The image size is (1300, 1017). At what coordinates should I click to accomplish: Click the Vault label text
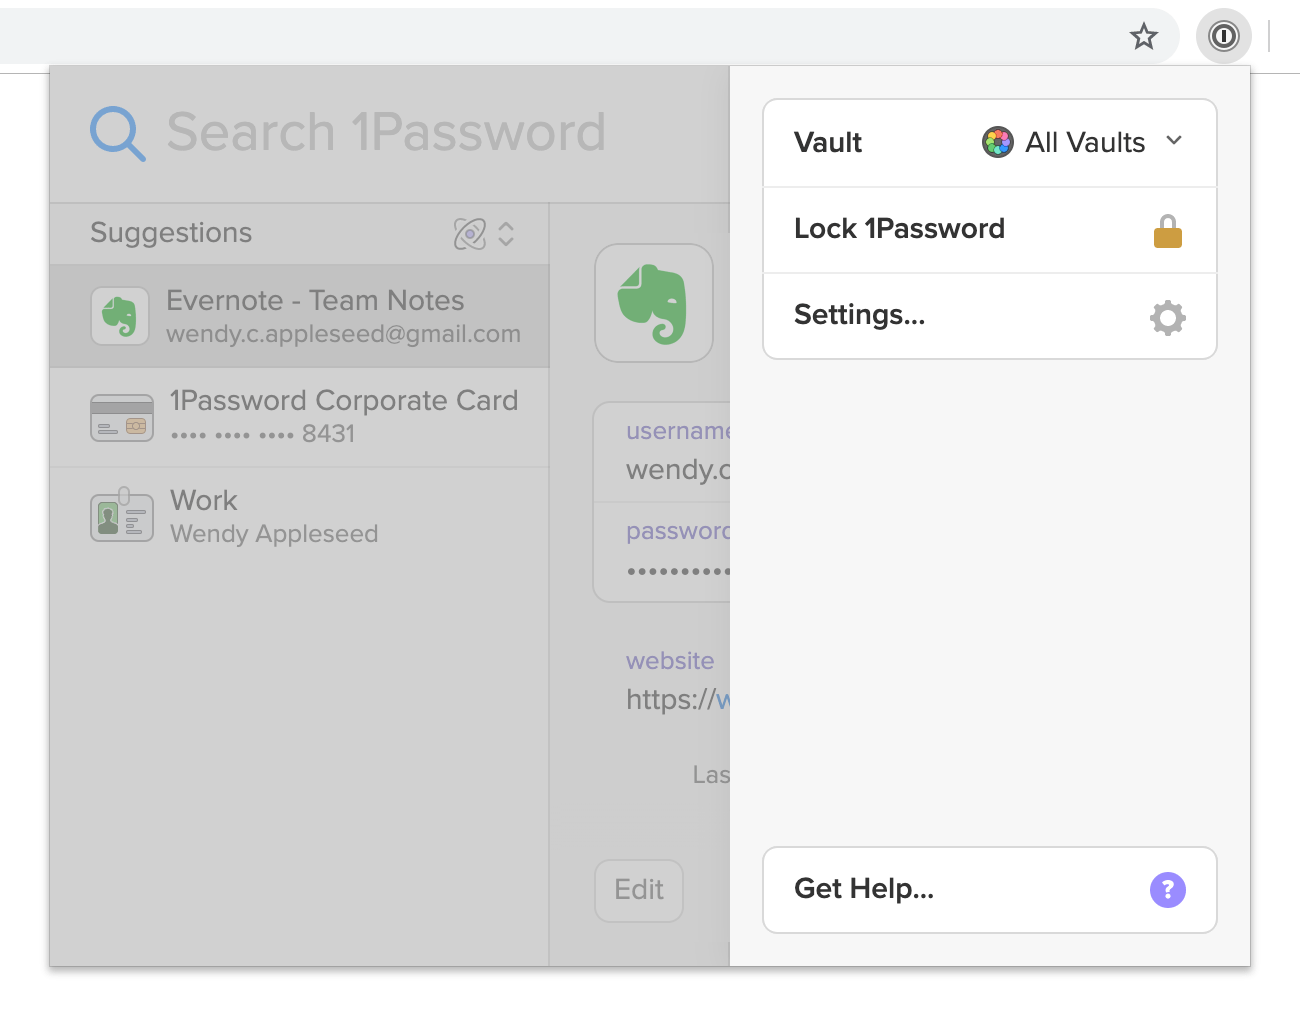coord(828,143)
